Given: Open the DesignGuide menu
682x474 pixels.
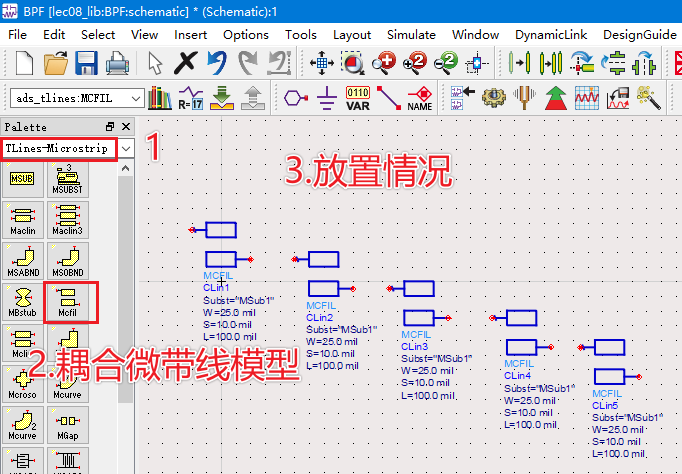Looking at the screenshot, I should (639, 34).
